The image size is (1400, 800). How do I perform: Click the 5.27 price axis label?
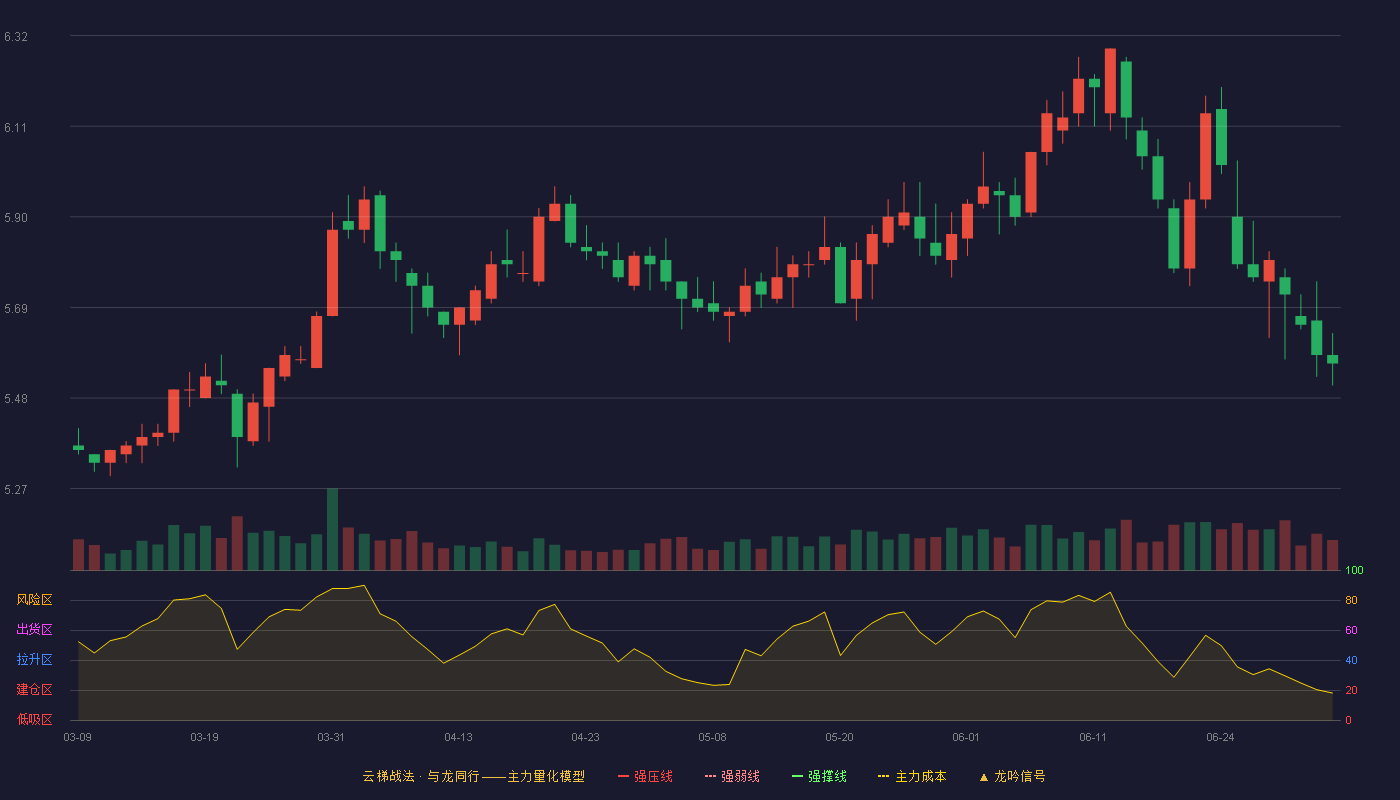[x=16, y=490]
